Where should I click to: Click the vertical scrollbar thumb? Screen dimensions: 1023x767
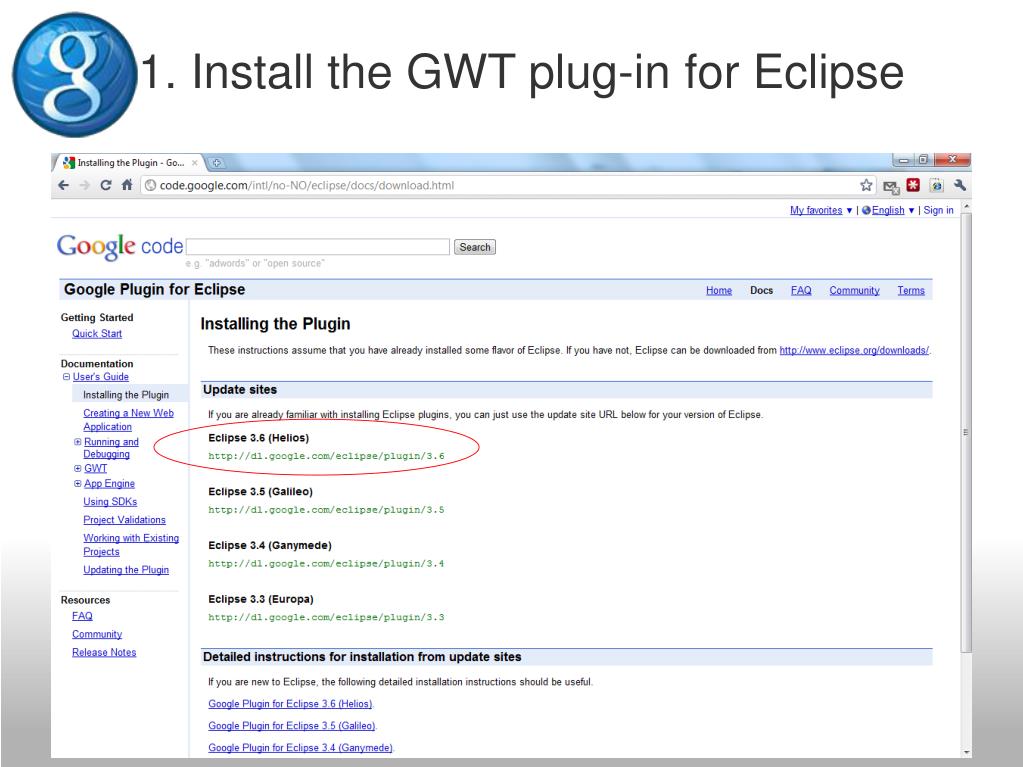coord(966,432)
